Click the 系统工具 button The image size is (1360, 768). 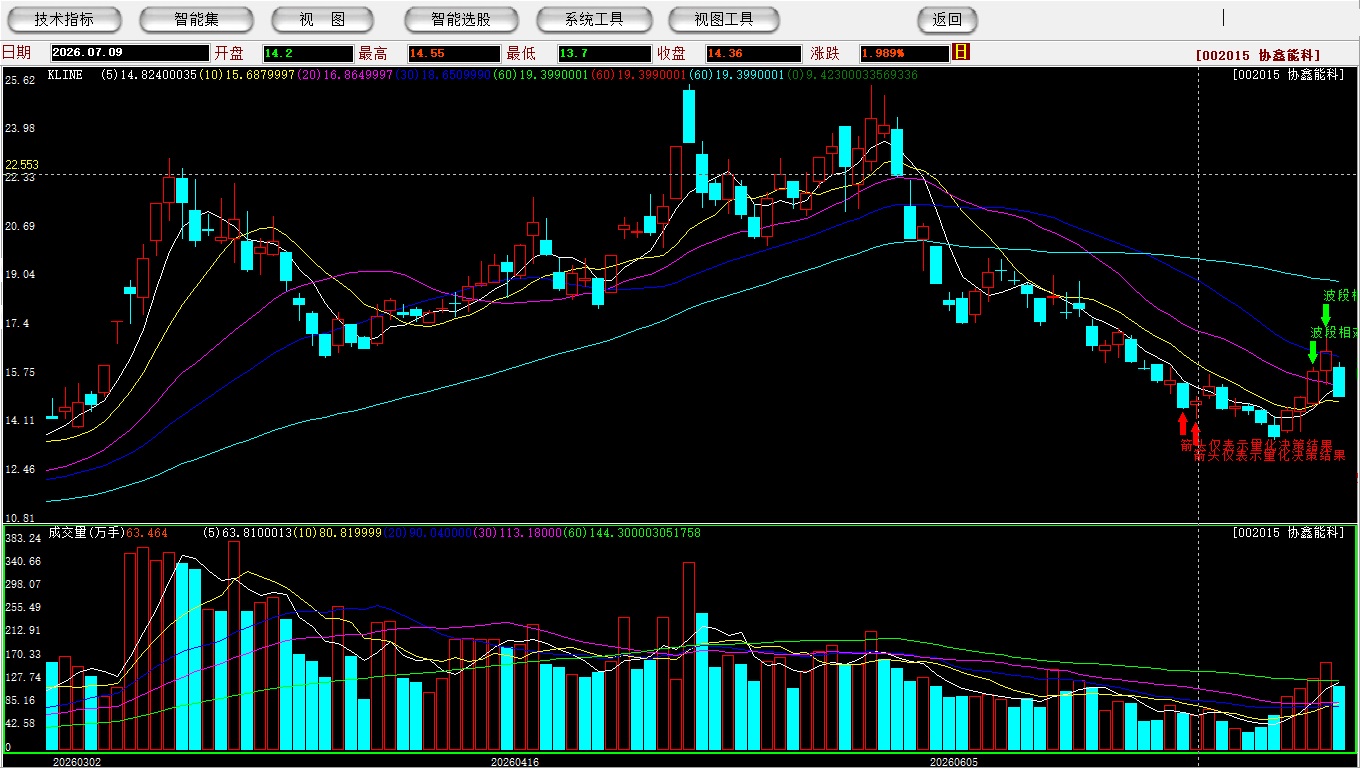[594, 19]
